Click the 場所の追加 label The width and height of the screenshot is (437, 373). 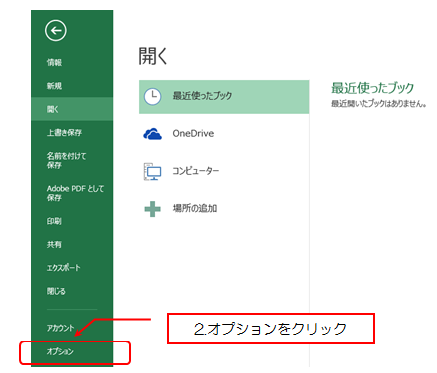pos(195,209)
